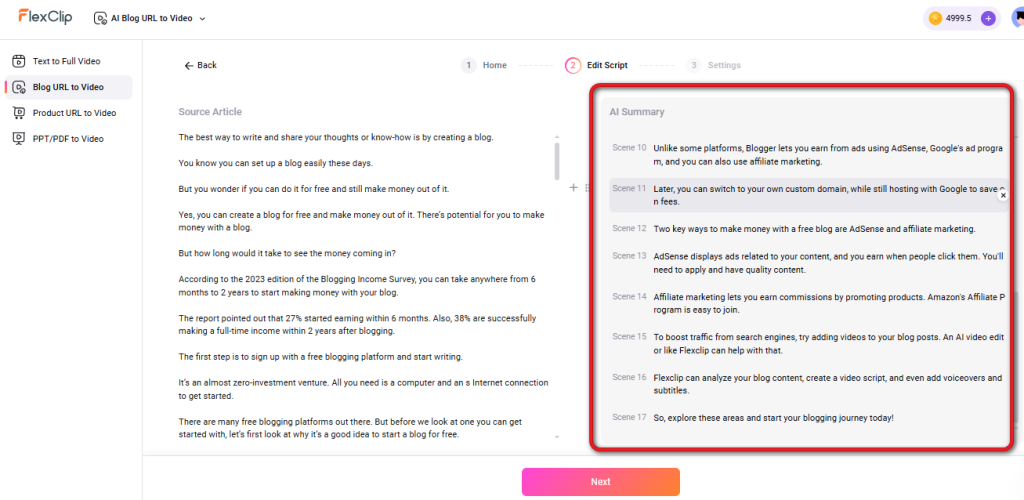Go to step 3 Settings
This screenshot has height=500, width=1024.
point(714,65)
